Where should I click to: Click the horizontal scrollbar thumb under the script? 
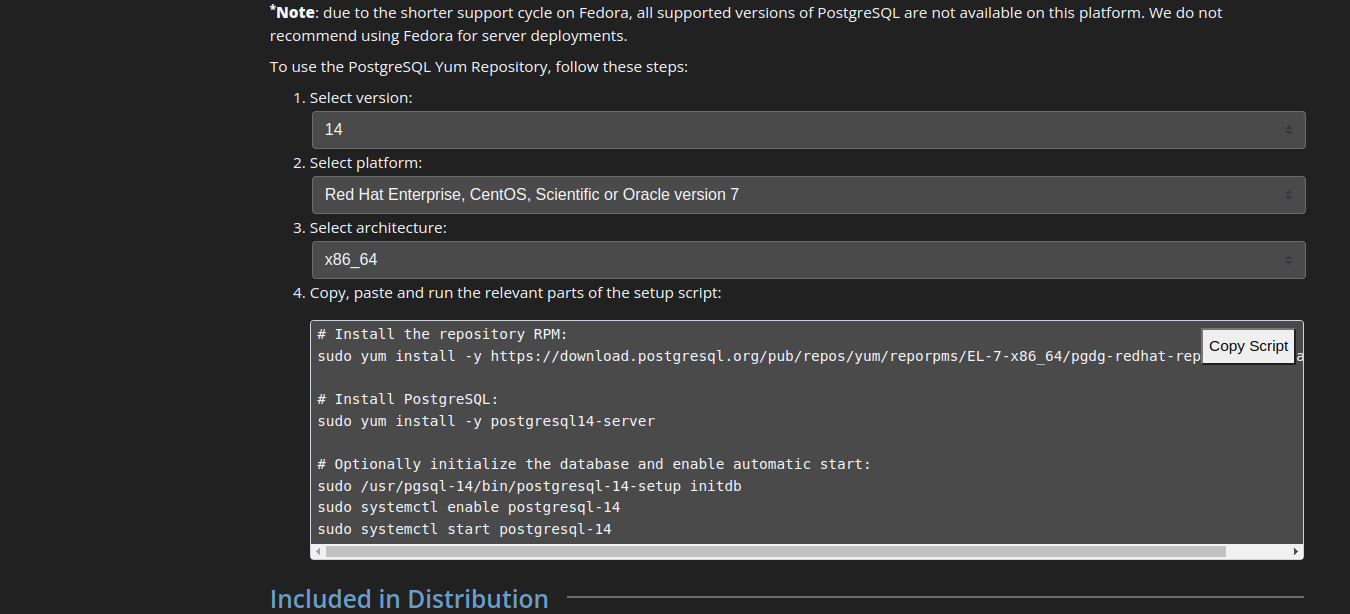pos(775,551)
